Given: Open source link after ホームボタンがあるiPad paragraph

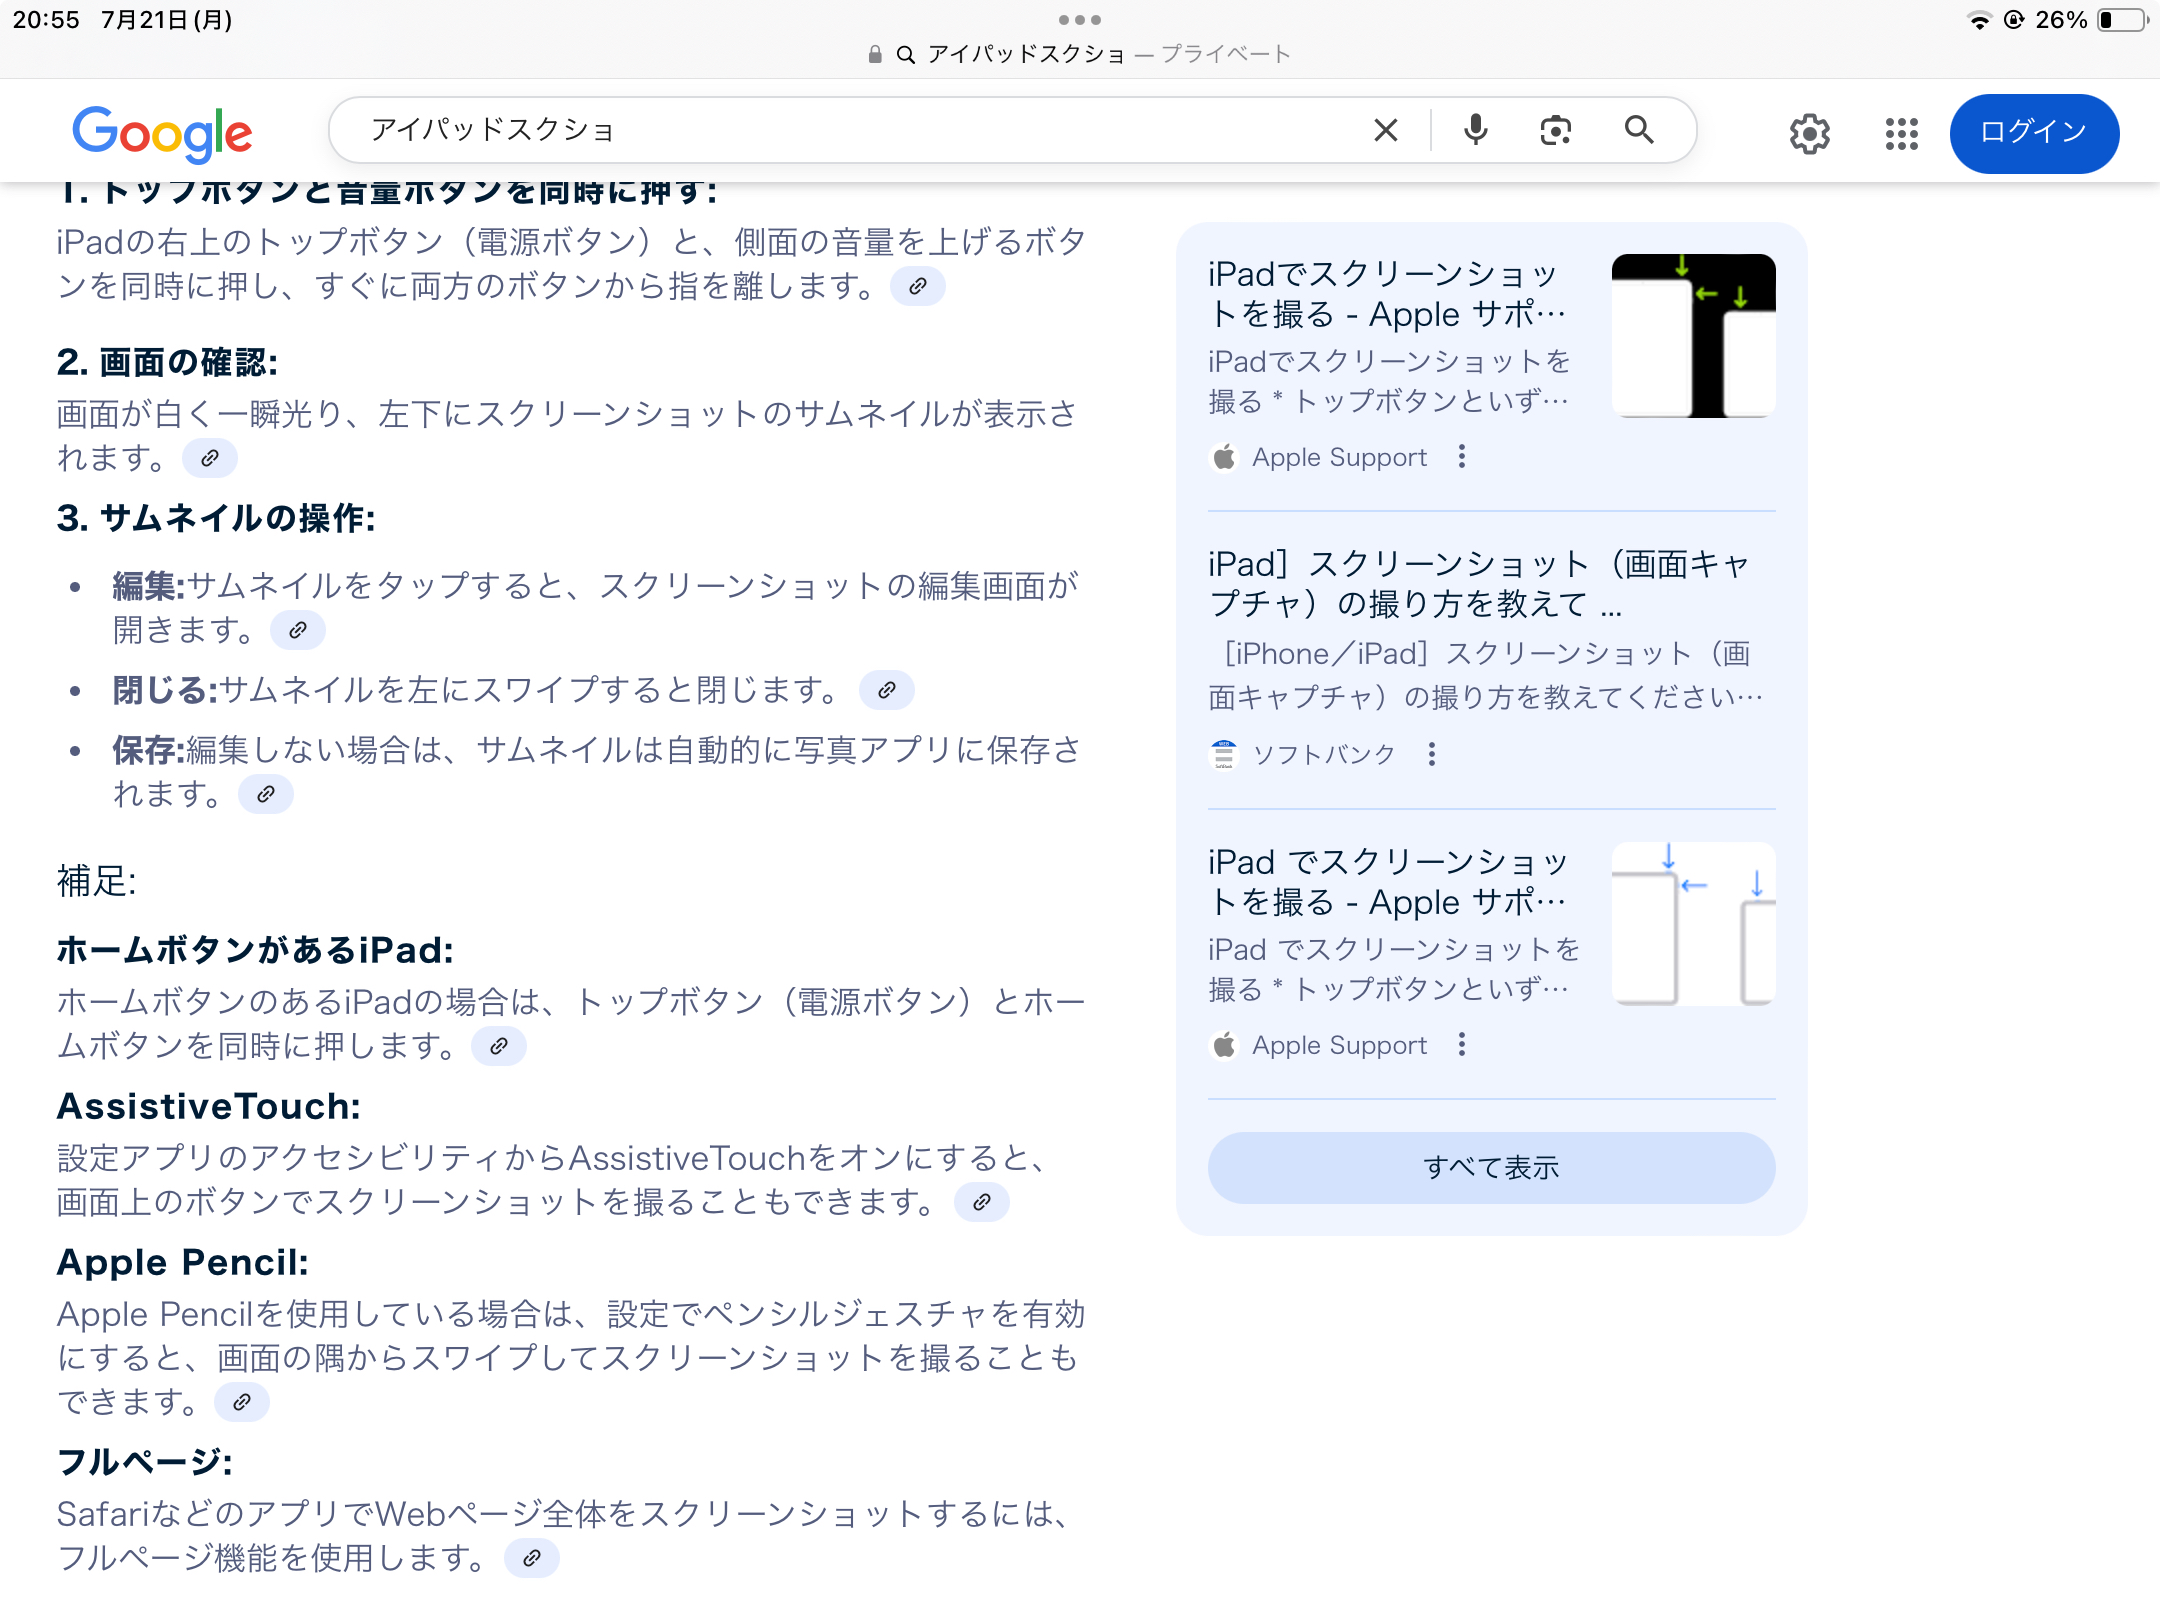Looking at the screenshot, I should 498,1047.
